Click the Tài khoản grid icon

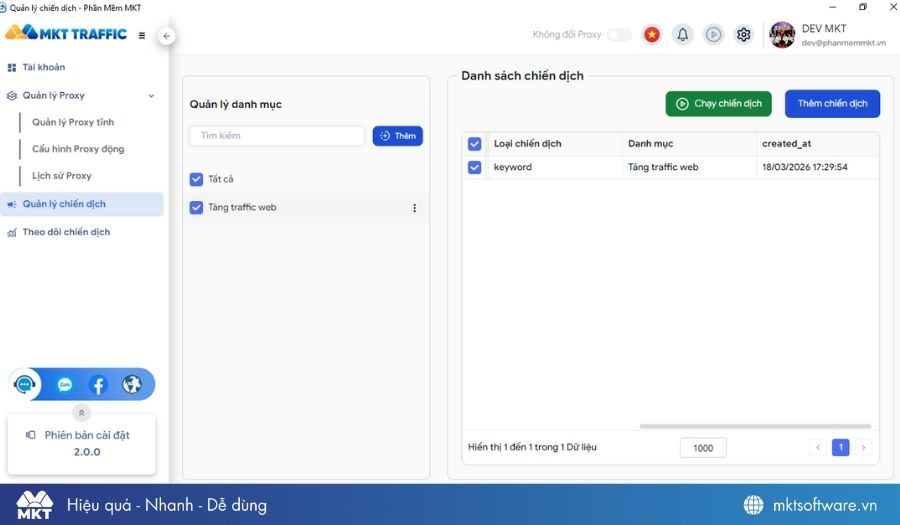click(x=11, y=68)
